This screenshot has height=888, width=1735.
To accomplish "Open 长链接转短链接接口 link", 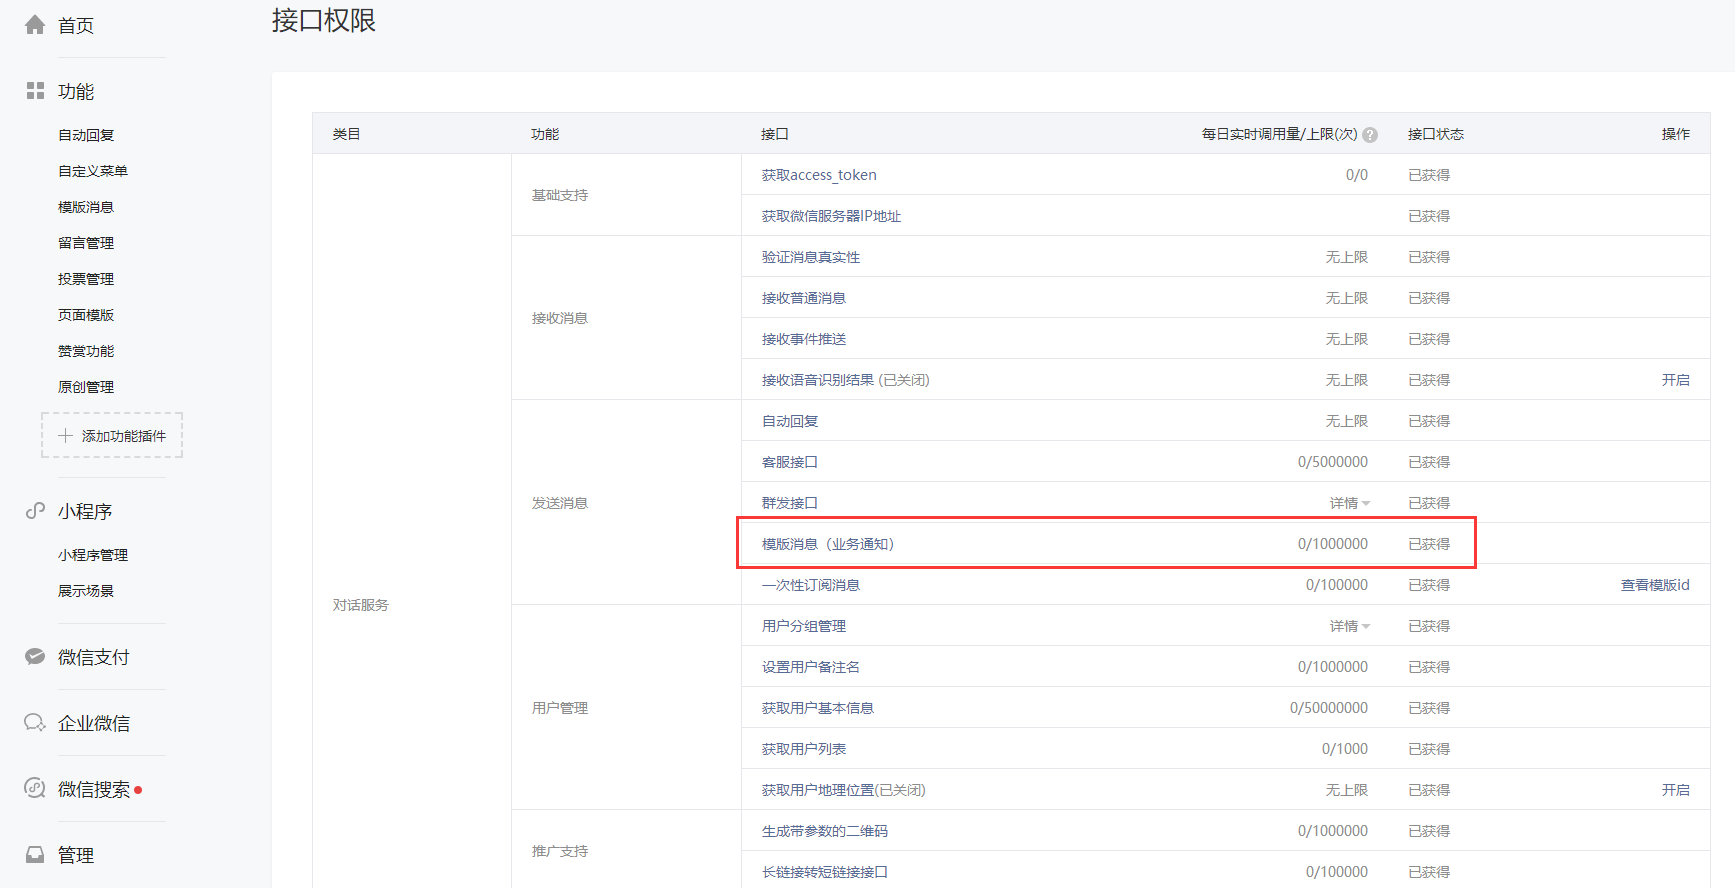I will pyautogui.click(x=825, y=872).
